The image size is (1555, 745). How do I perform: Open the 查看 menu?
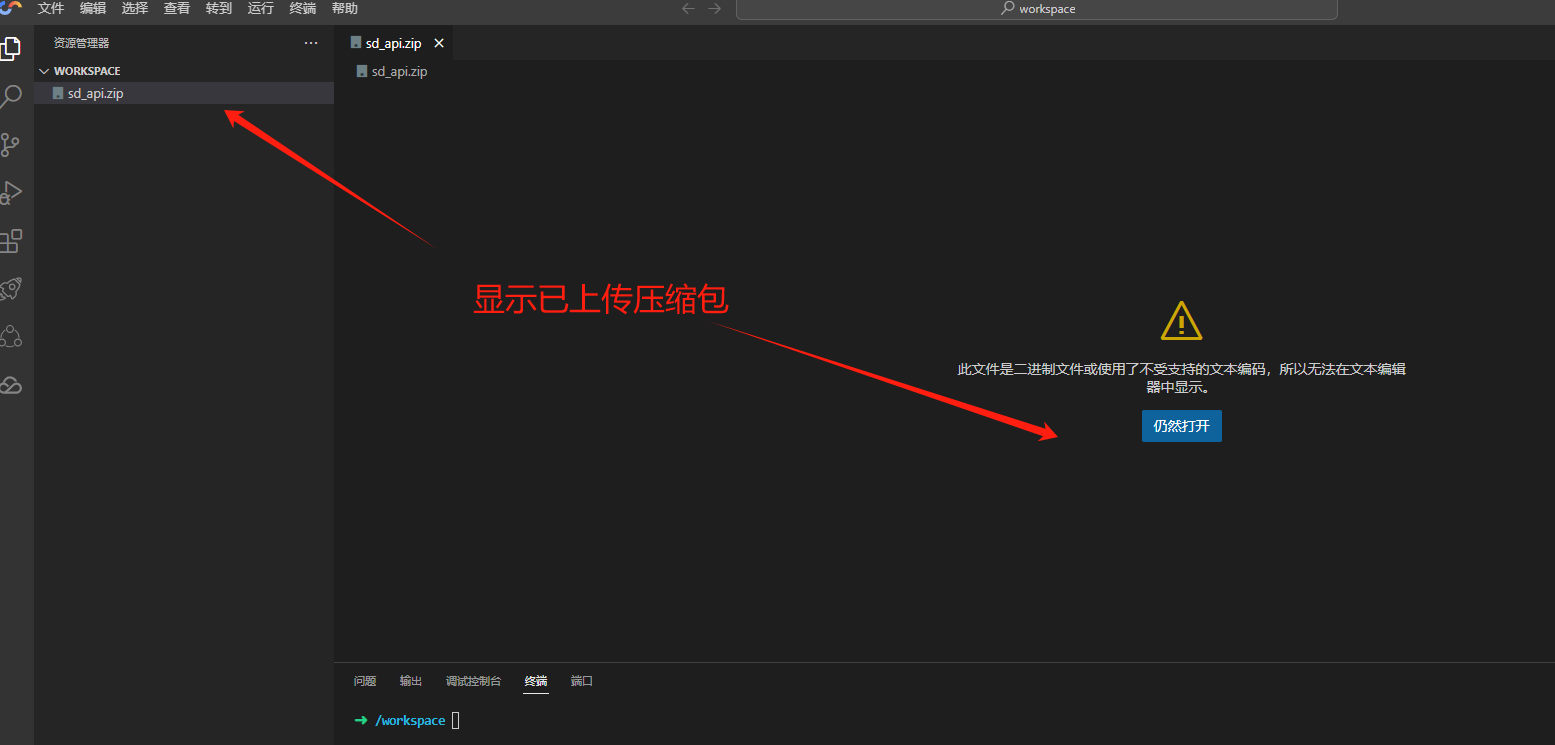(x=177, y=8)
